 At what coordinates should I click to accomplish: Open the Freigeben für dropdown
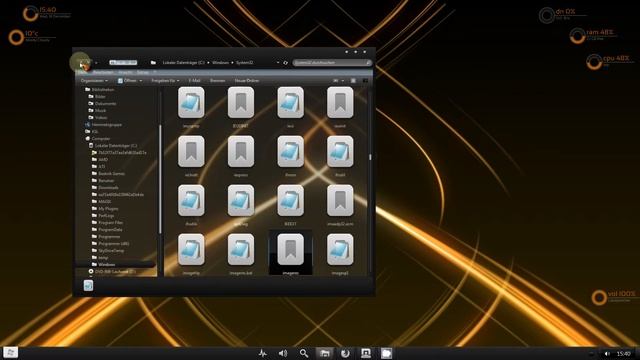[165, 81]
